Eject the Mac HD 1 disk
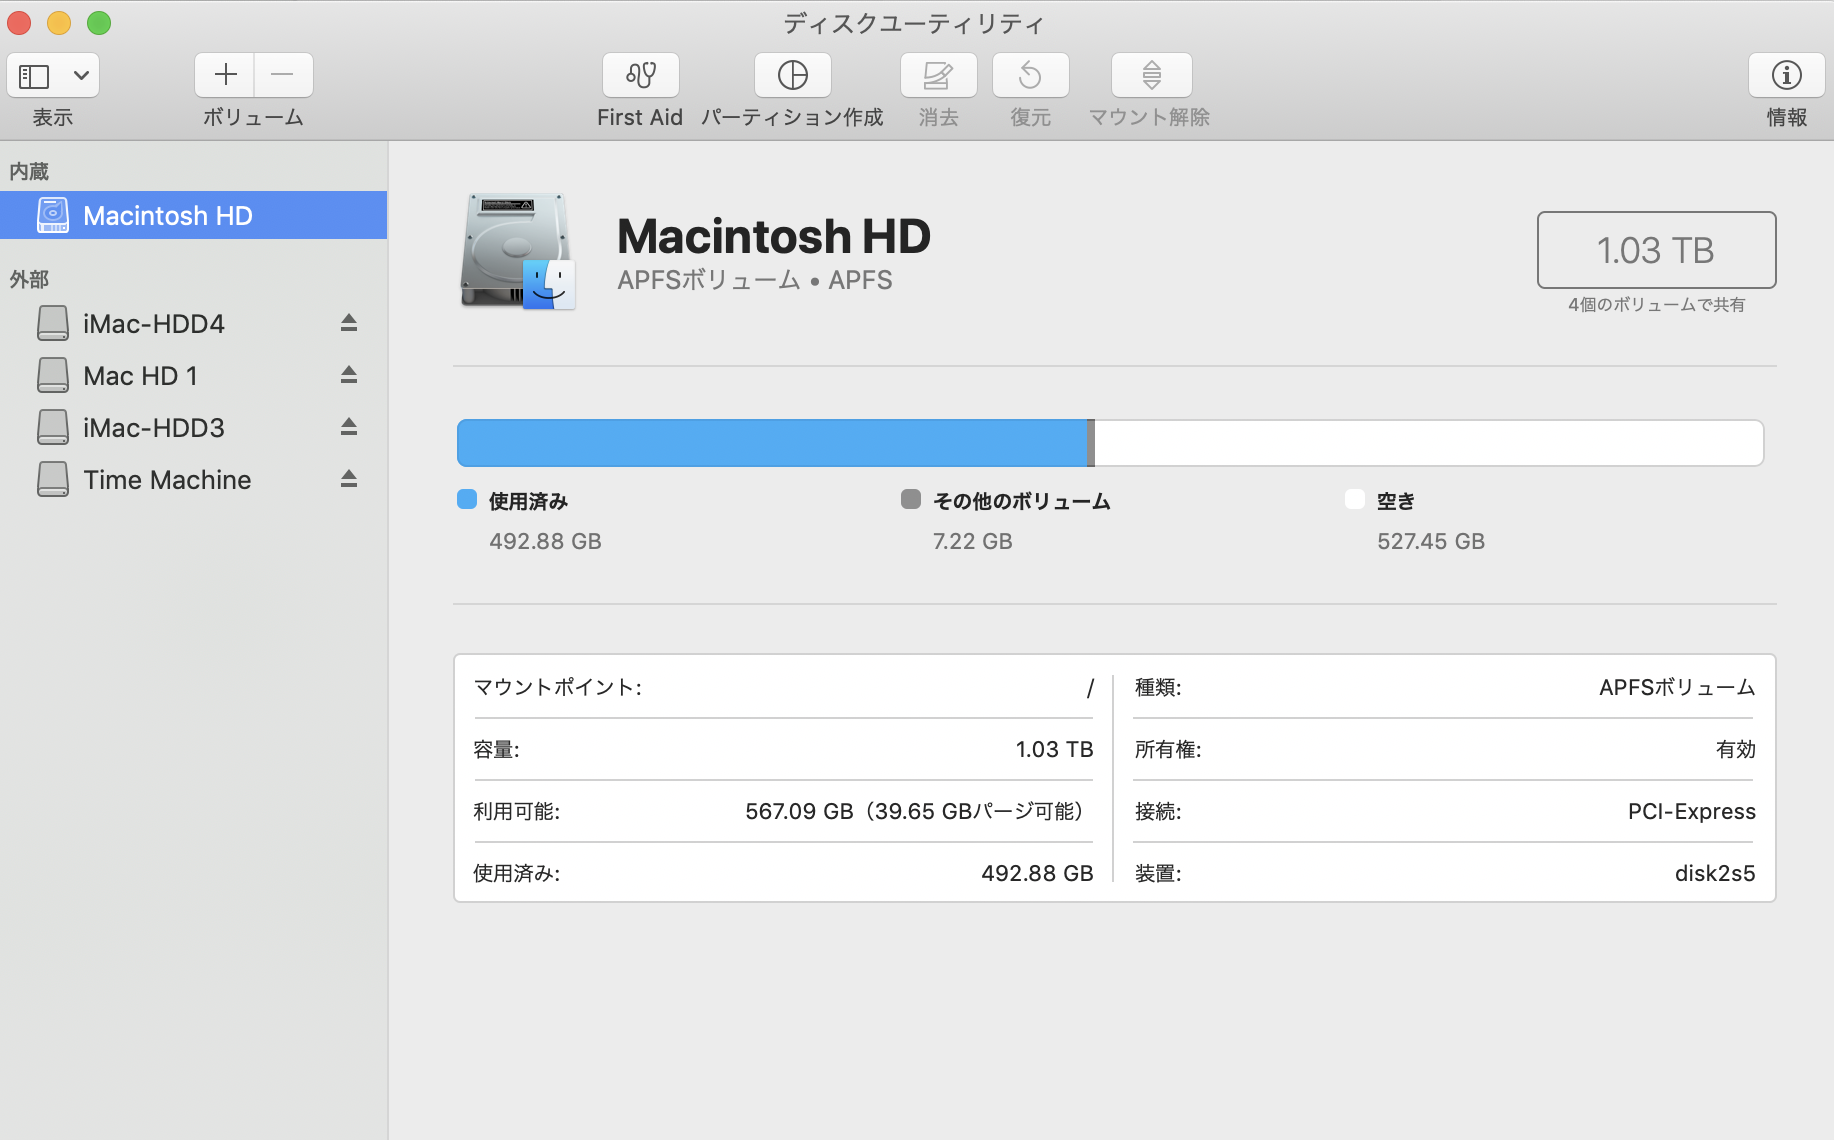Image resolution: width=1834 pixels, height=1140 pixels. (348, 375)
